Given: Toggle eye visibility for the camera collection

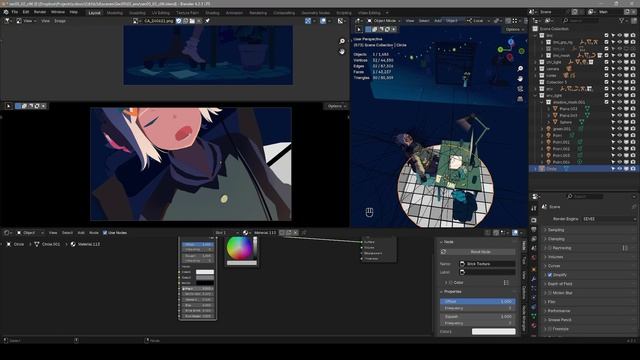Looking at the screenshot, I should (x=620, y=69).
